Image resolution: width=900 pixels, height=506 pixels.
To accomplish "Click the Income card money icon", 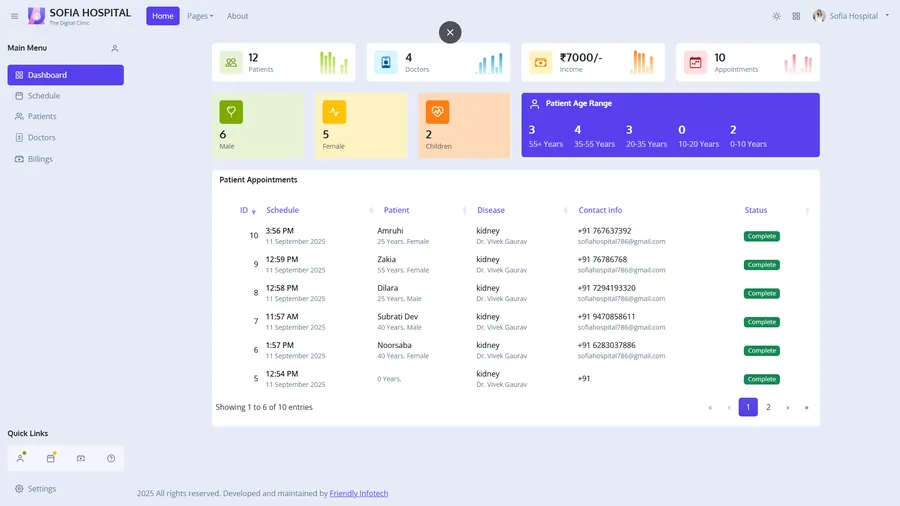I will [541, 63].
